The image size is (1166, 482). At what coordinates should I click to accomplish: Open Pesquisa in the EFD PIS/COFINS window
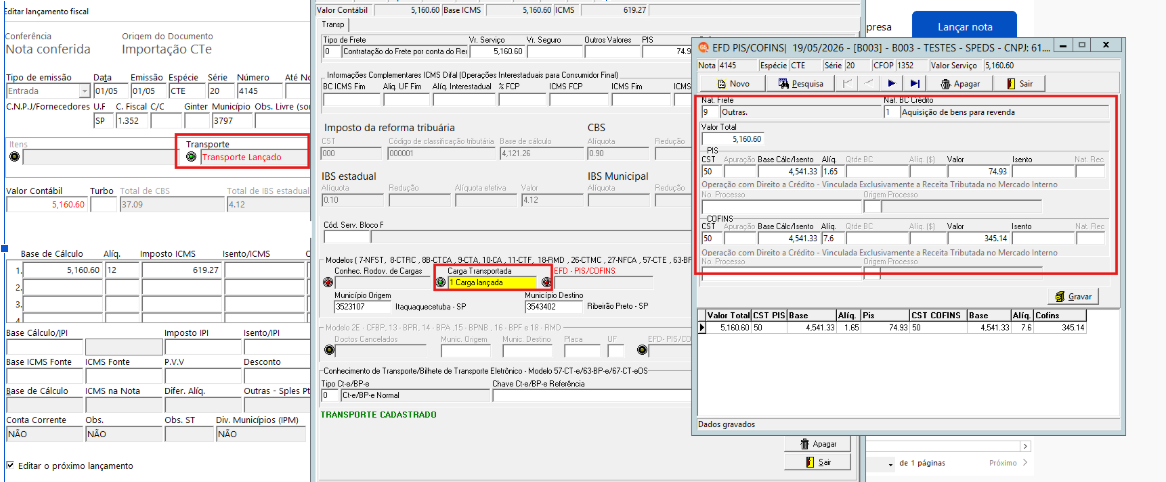coord(800,83)
